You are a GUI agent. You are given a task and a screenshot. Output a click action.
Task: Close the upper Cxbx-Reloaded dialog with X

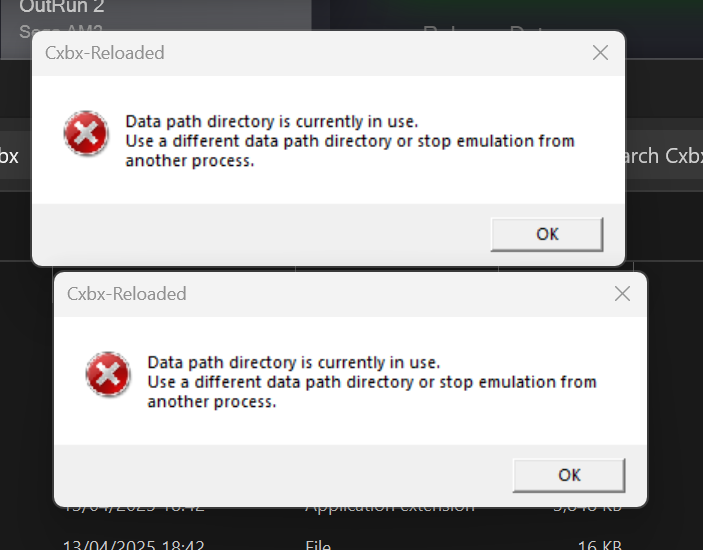pos(600,53)
